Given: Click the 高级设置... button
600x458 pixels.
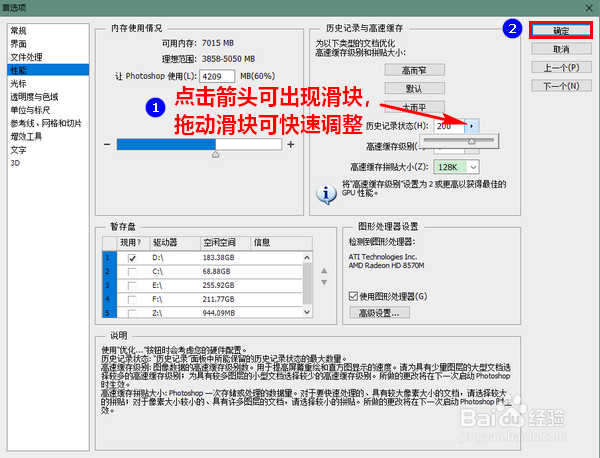Looking at the screenshot, I should click(x=379, y=313).
